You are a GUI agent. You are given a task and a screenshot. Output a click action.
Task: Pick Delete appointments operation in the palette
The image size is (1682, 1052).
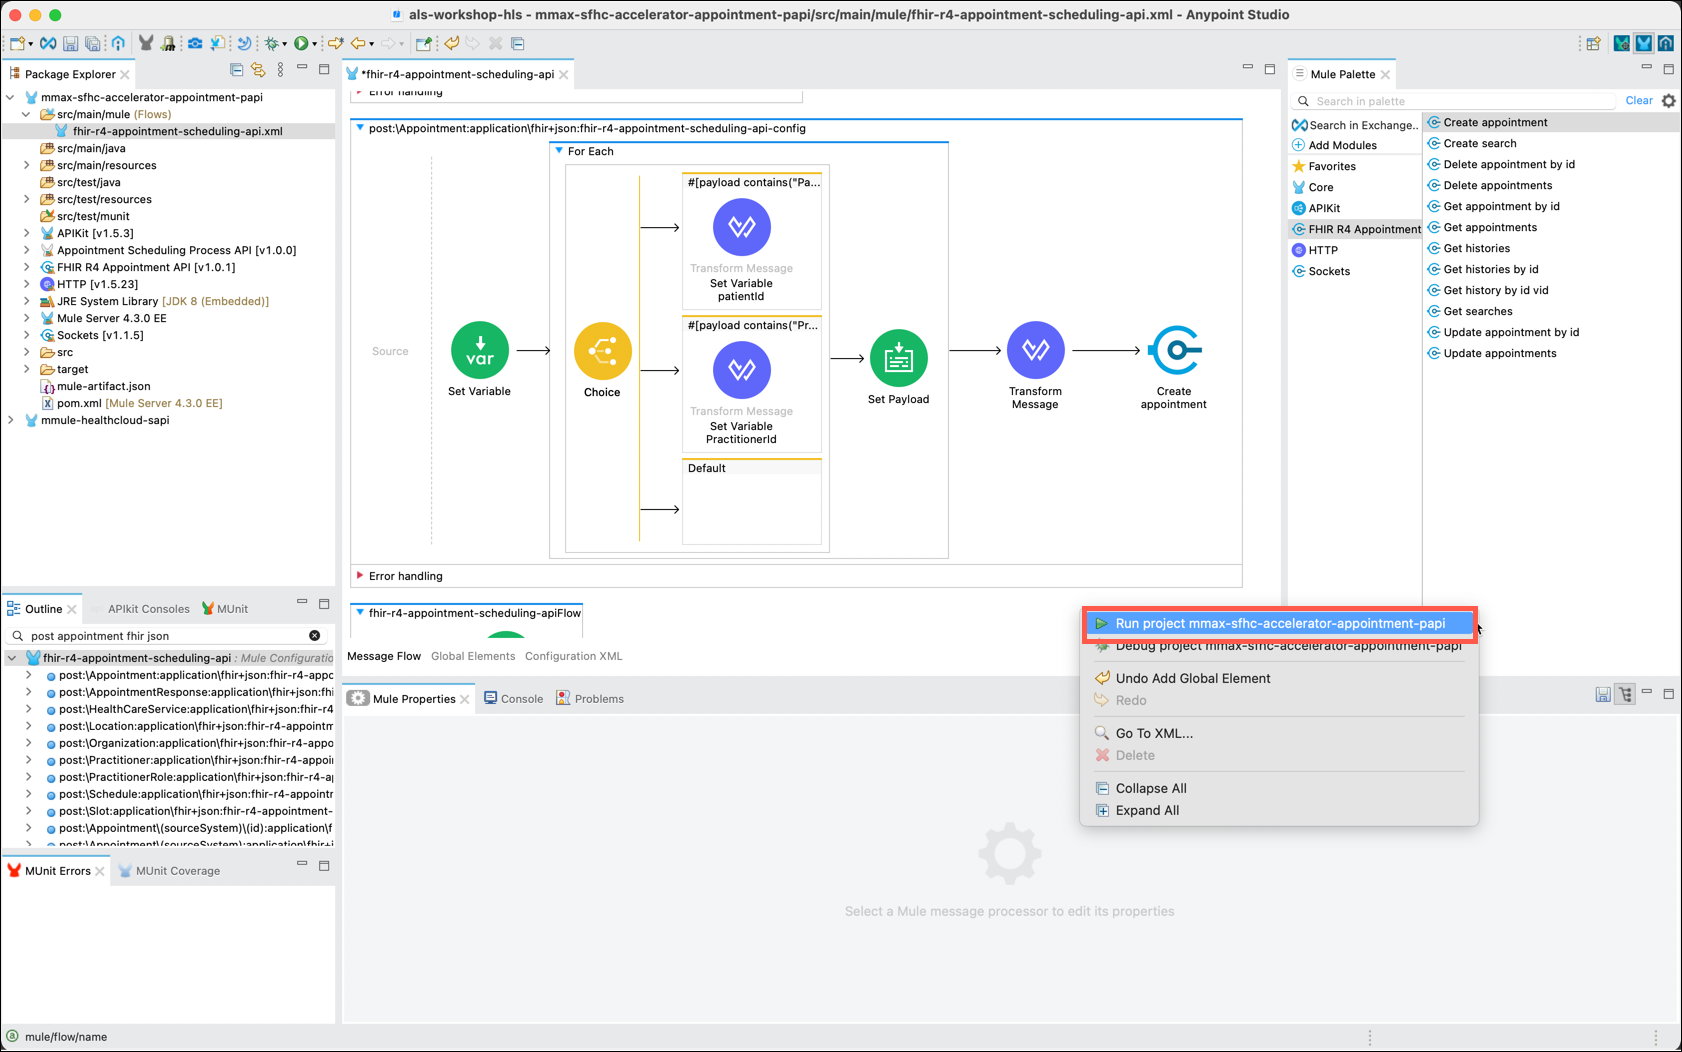(x=1490, y=186)
